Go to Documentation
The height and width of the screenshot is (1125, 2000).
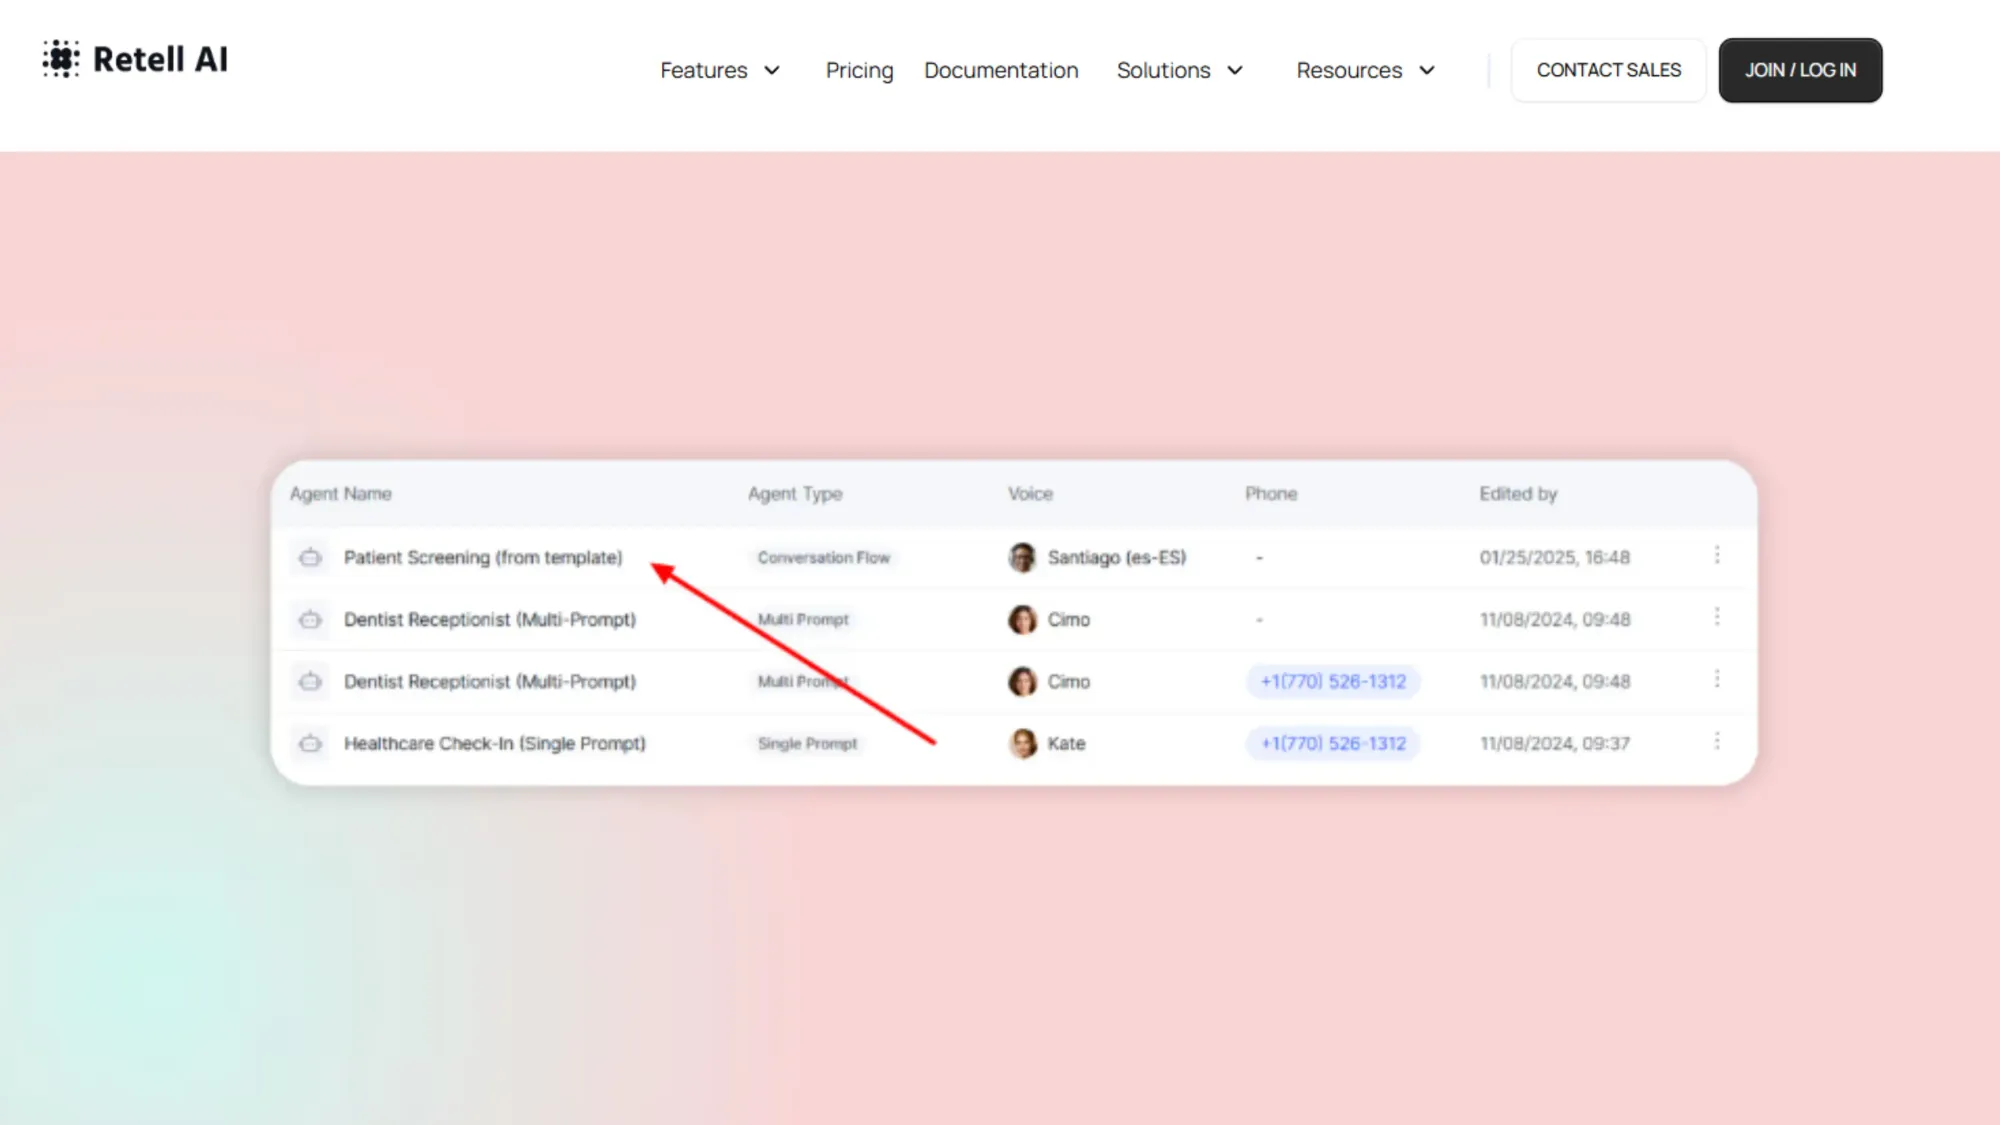coord(1001,70)
